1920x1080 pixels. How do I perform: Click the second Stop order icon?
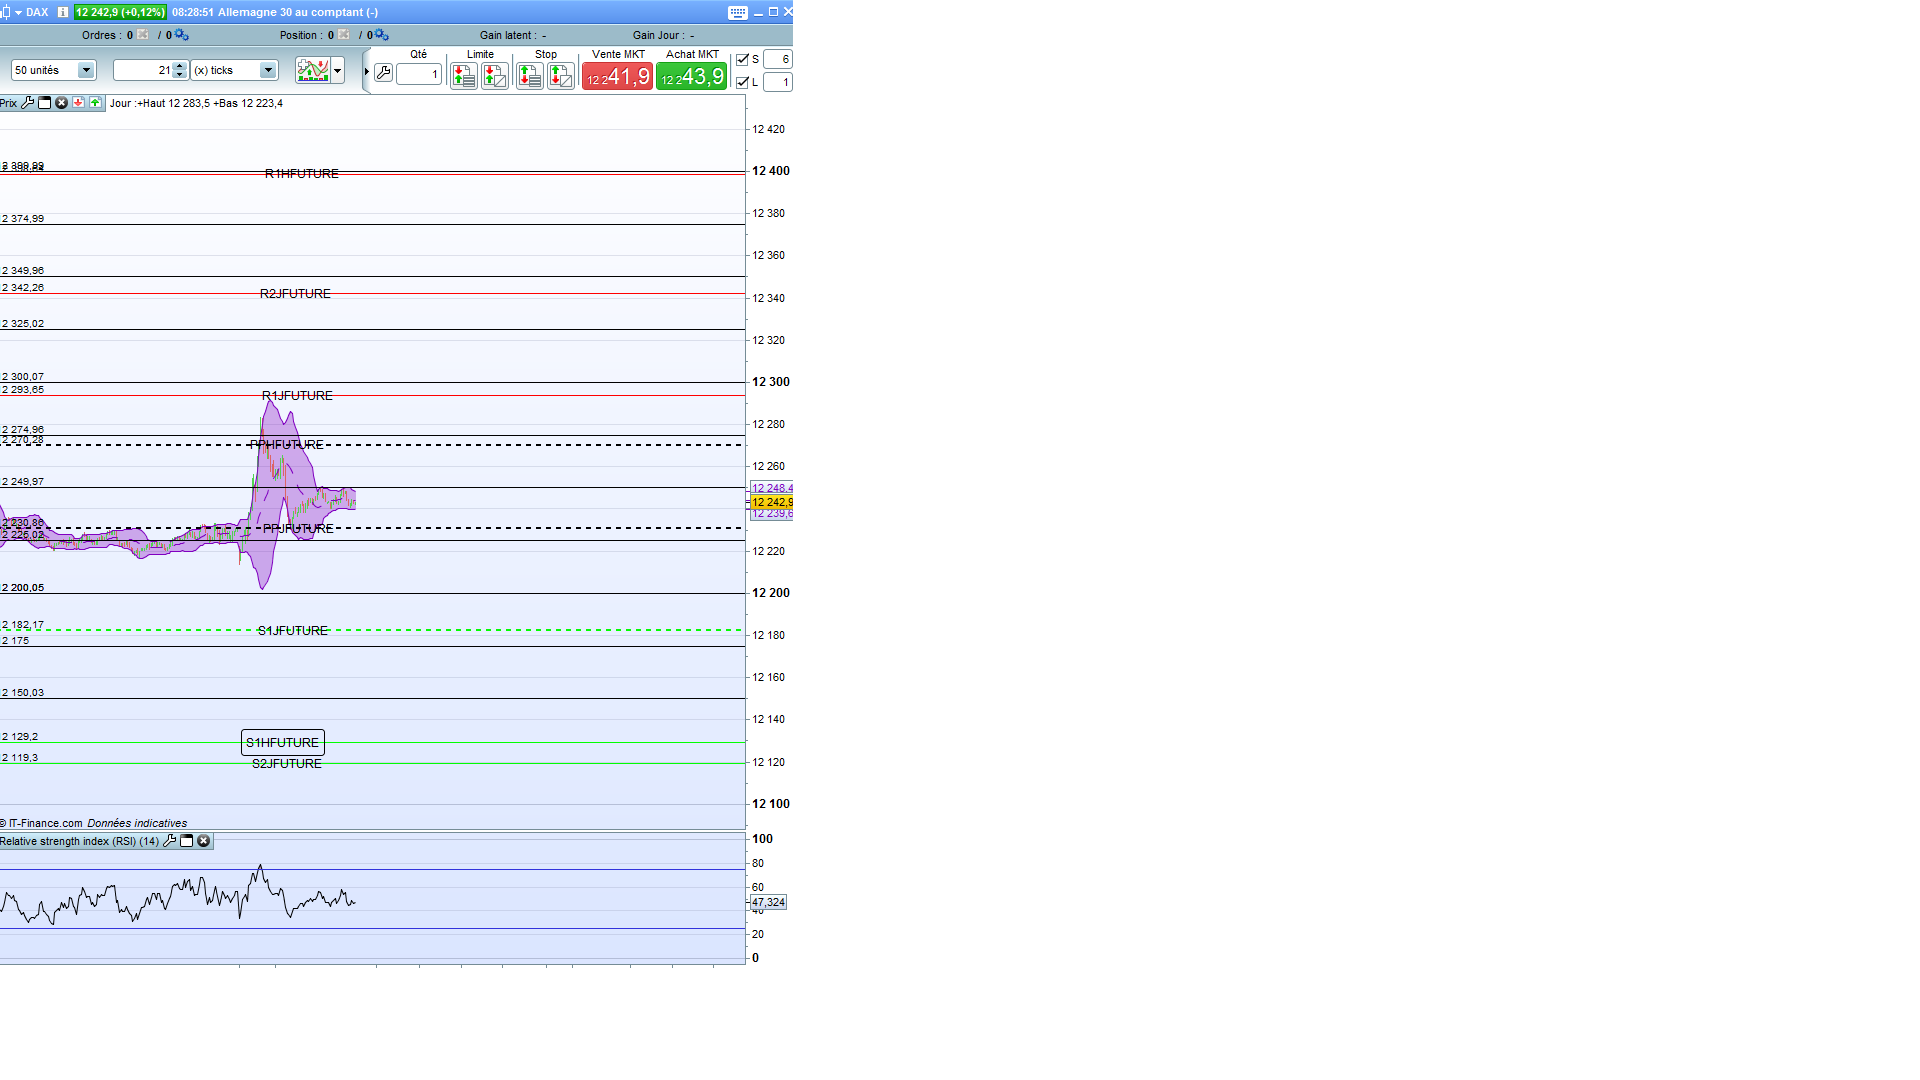[561, 76]
